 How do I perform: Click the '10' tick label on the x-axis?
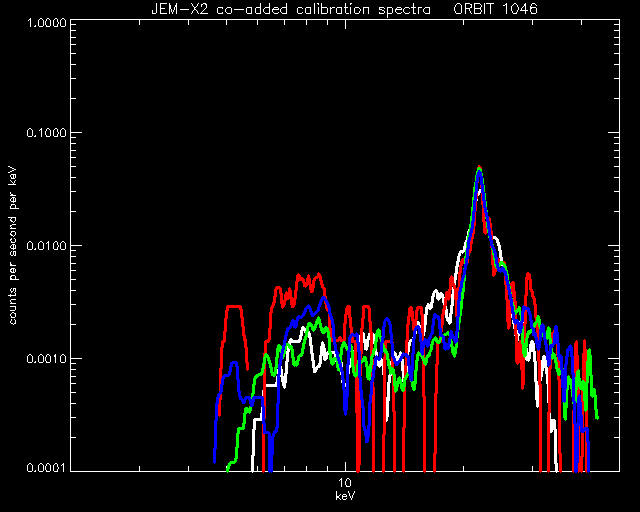click(345, 483)
